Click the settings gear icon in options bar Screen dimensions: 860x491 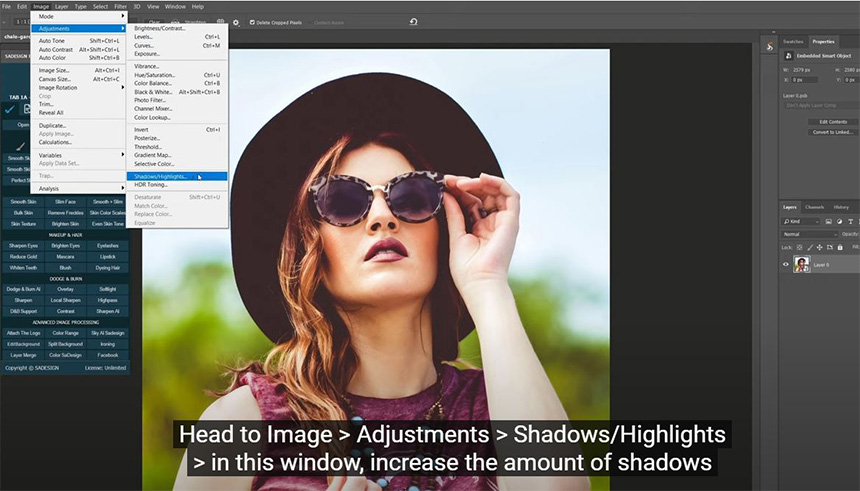pos(236,22)
